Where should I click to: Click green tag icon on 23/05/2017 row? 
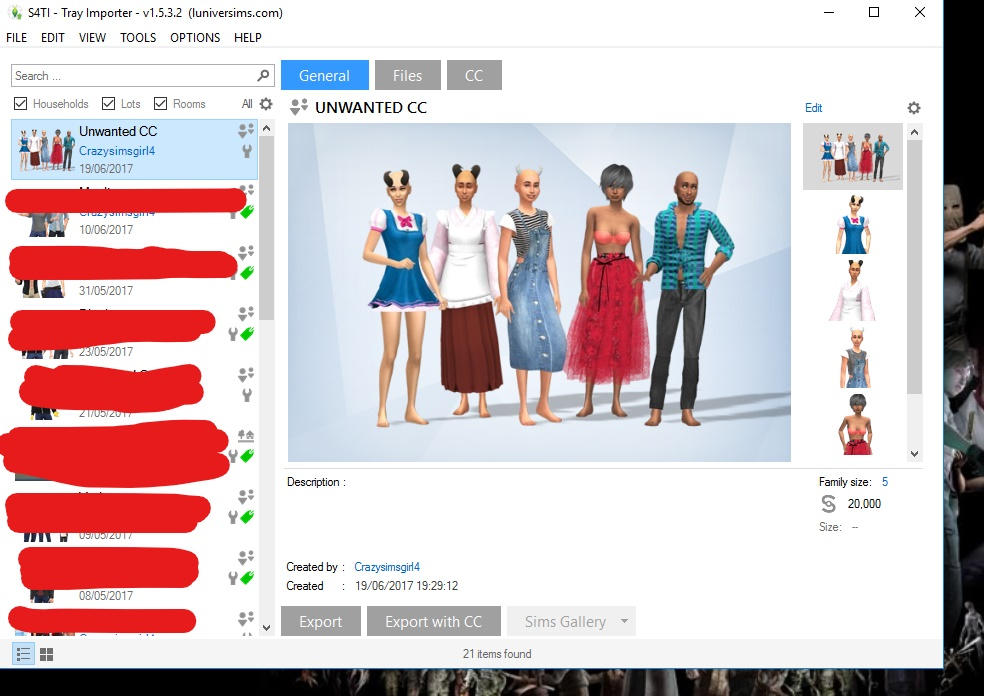(x=247, y=333)
